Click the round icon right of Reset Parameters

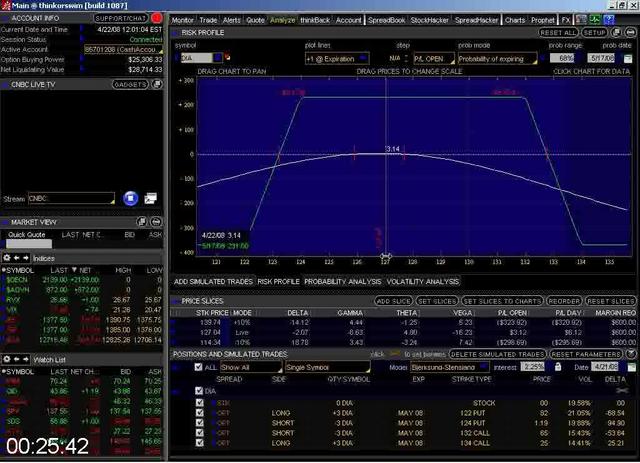click(631, 354)
